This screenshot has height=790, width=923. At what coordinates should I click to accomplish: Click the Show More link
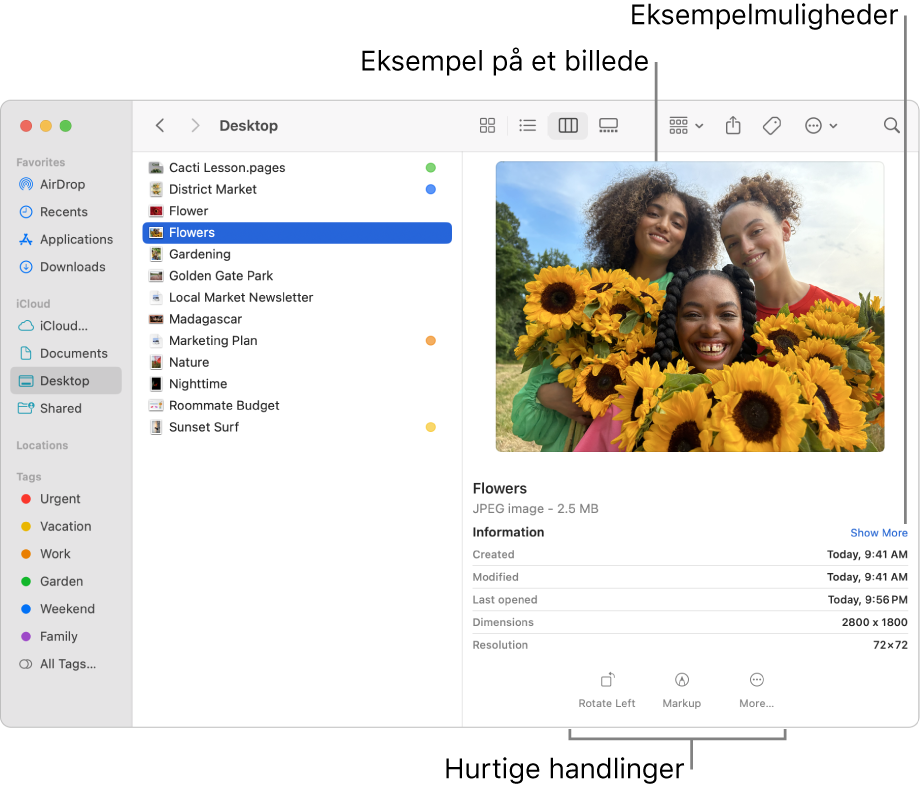pos(878,533)
